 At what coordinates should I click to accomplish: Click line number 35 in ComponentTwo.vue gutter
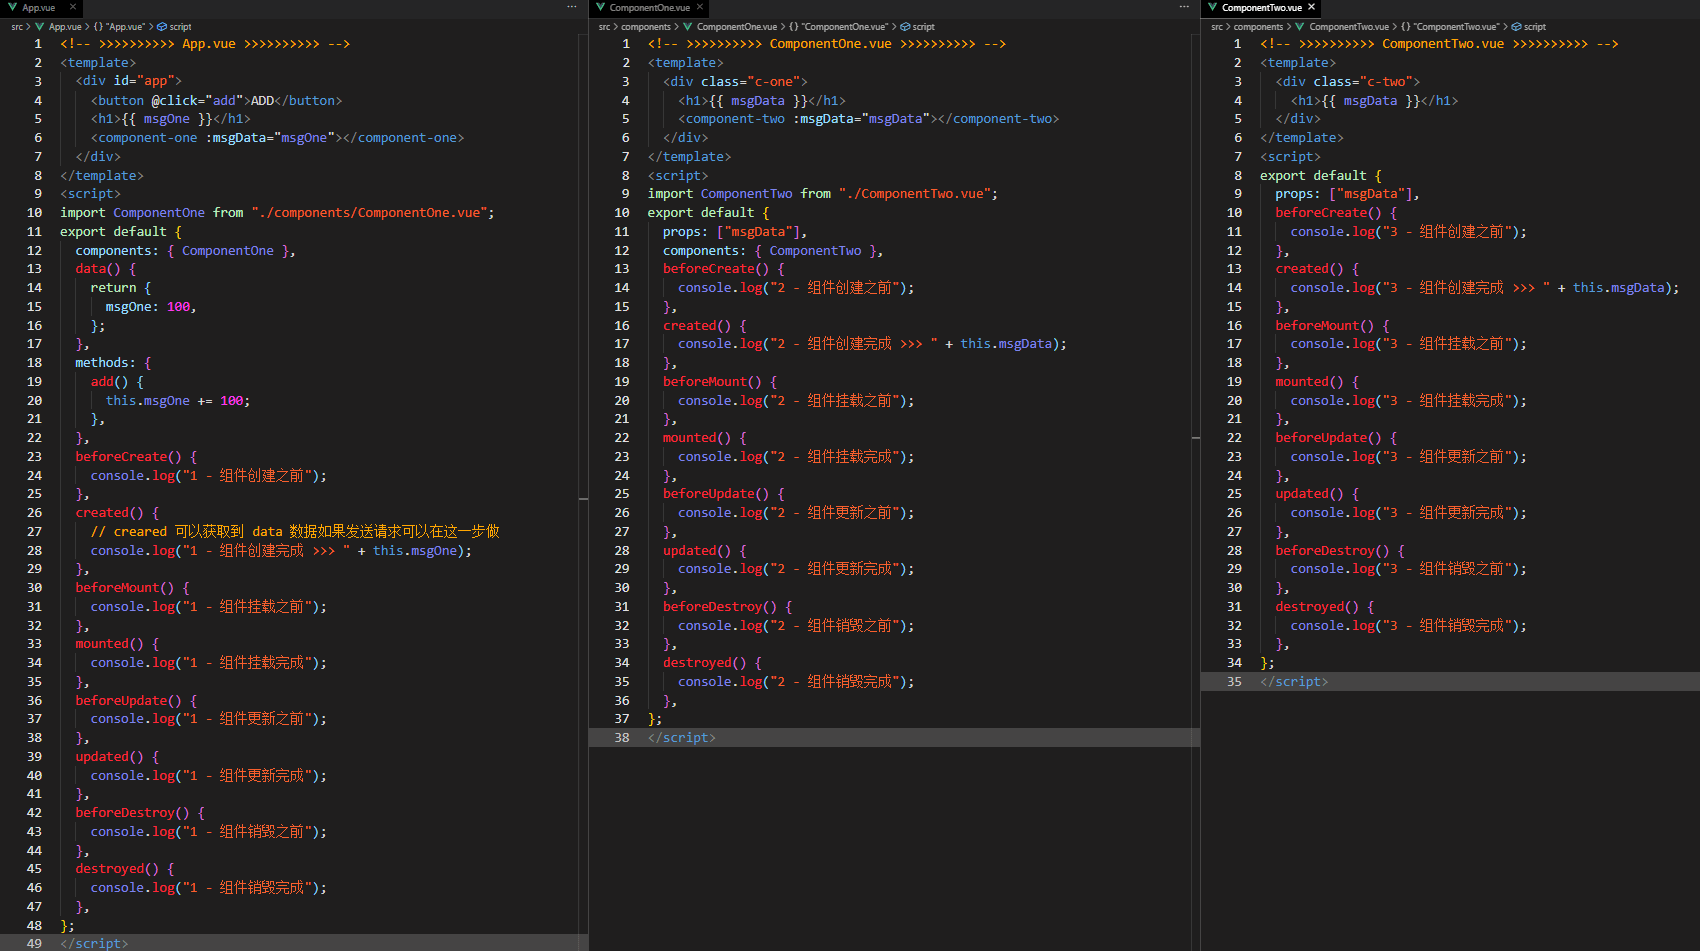pyautogui.click(x=1234, y=682)
